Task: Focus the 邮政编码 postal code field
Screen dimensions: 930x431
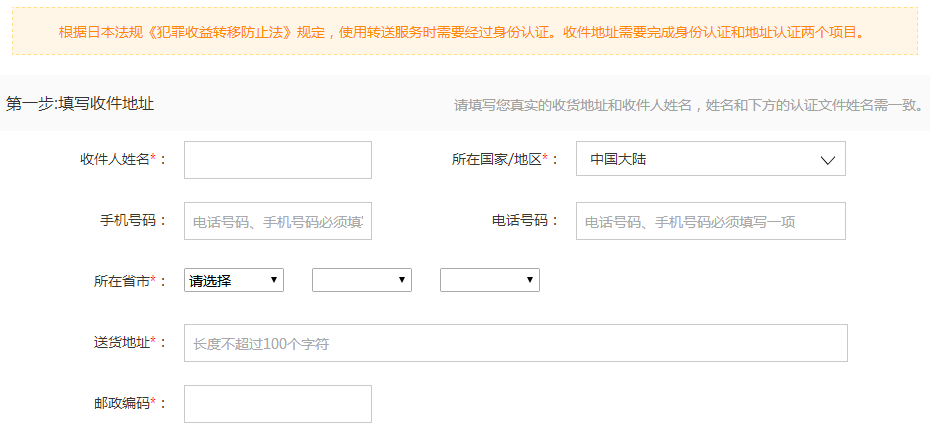Action: (x=278, y=404)
